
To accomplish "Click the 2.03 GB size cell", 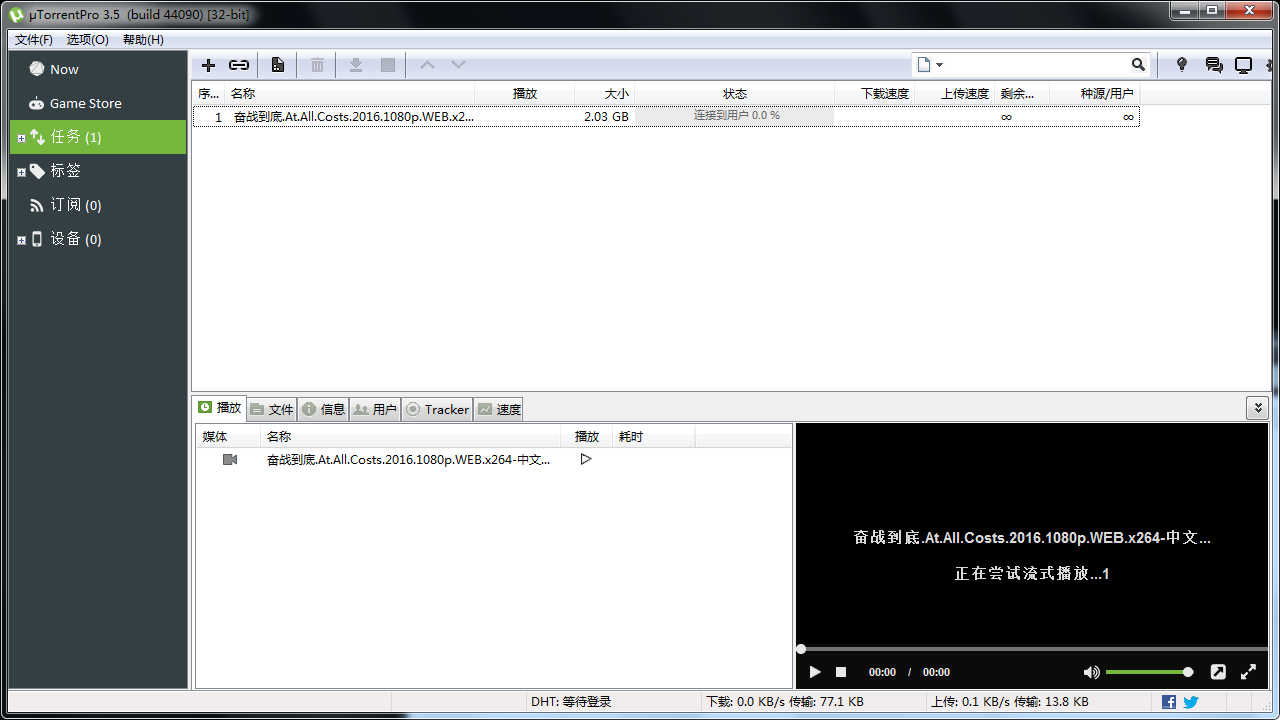I will click(x=606, y=116).
